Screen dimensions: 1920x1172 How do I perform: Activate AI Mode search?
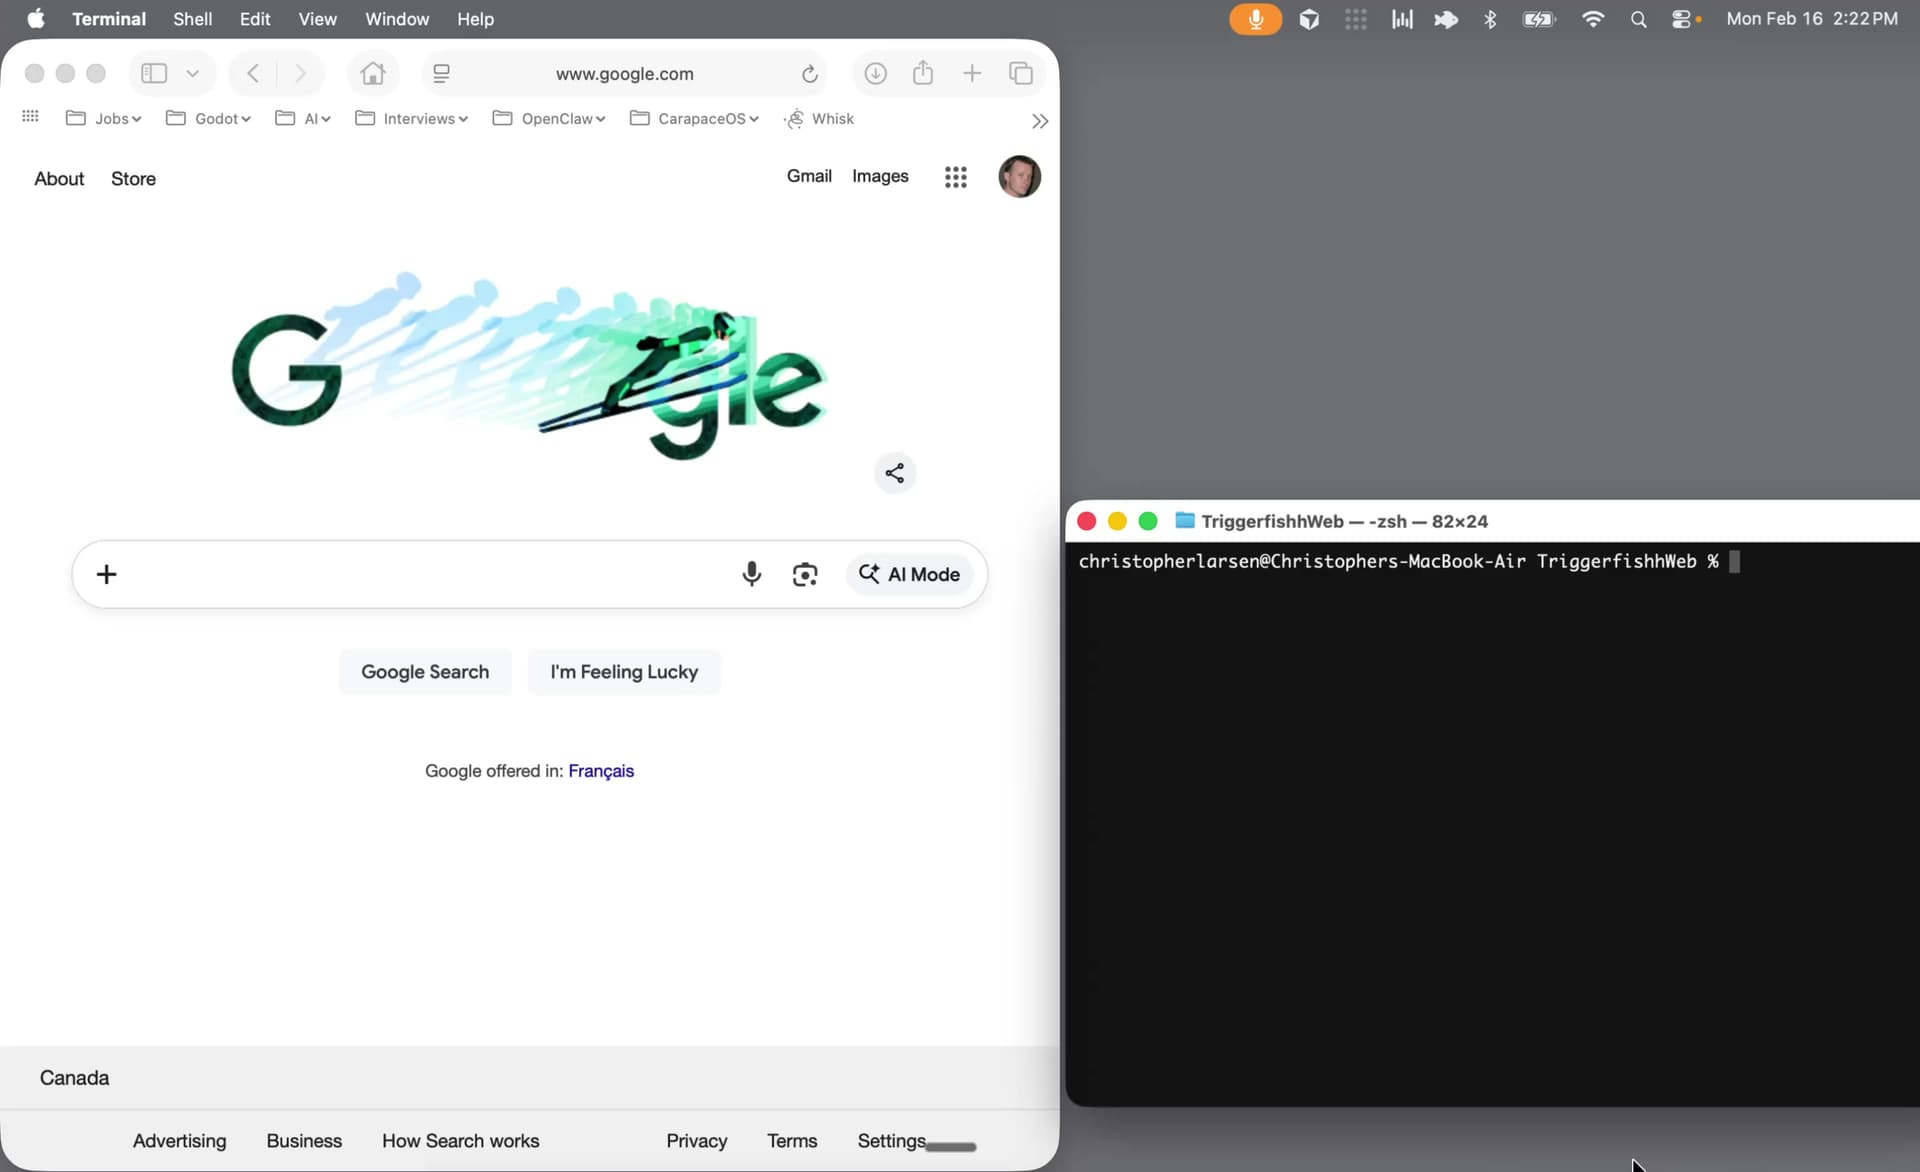[x=909, y=574]
